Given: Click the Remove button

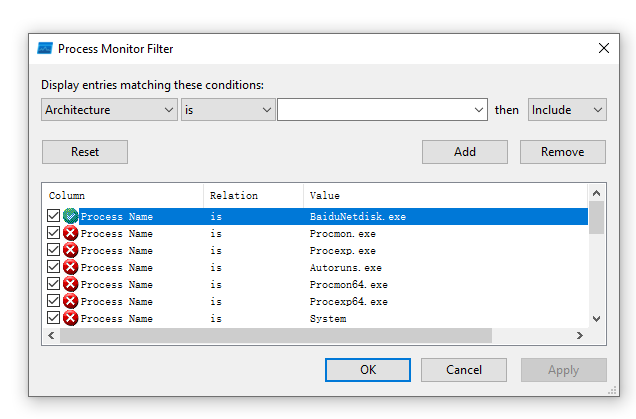Looking at the screenshot, I should click(x=563, y=152).
